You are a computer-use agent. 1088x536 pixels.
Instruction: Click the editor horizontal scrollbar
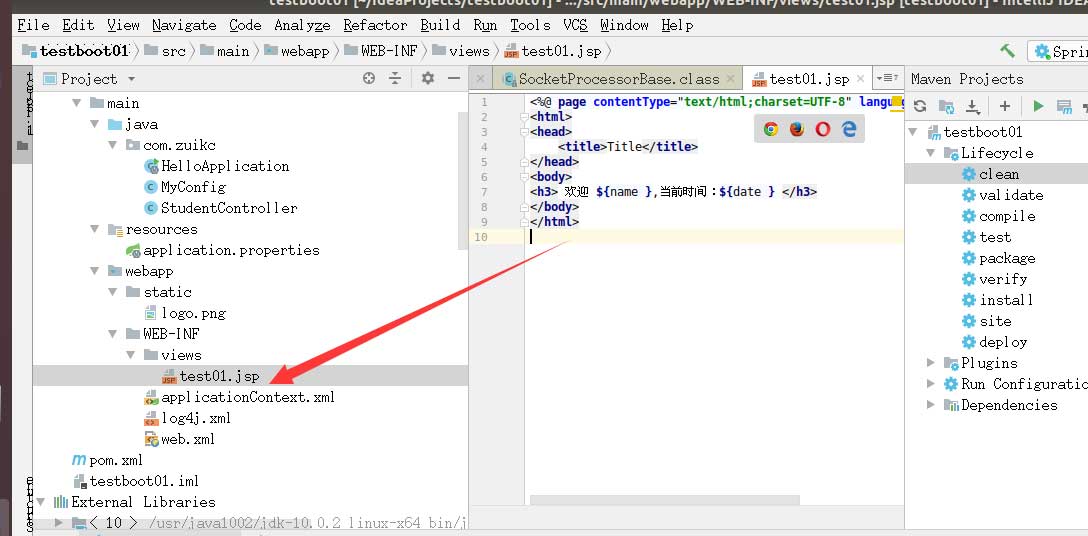coord(665,500)
